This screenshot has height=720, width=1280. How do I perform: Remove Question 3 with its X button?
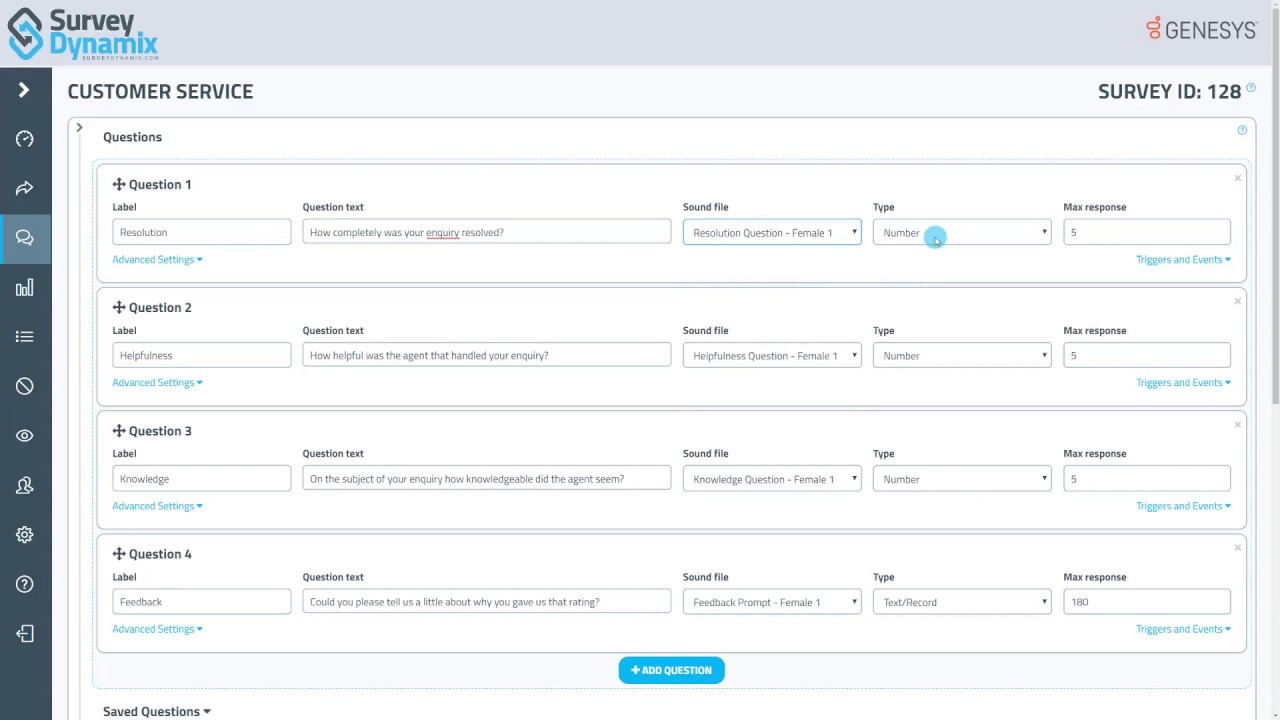[1237, 425]
